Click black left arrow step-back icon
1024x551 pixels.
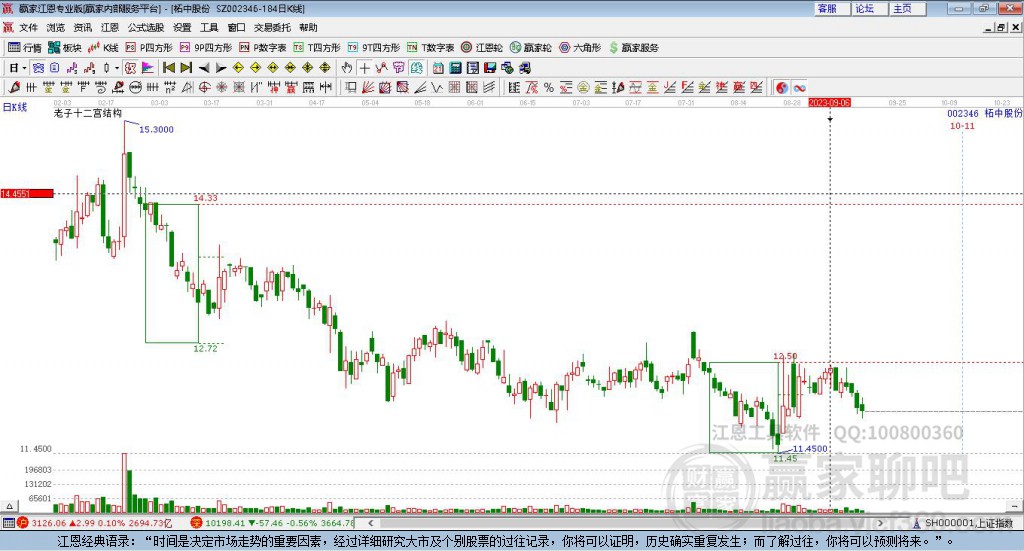pyautogui.click(x=204, y=68)
